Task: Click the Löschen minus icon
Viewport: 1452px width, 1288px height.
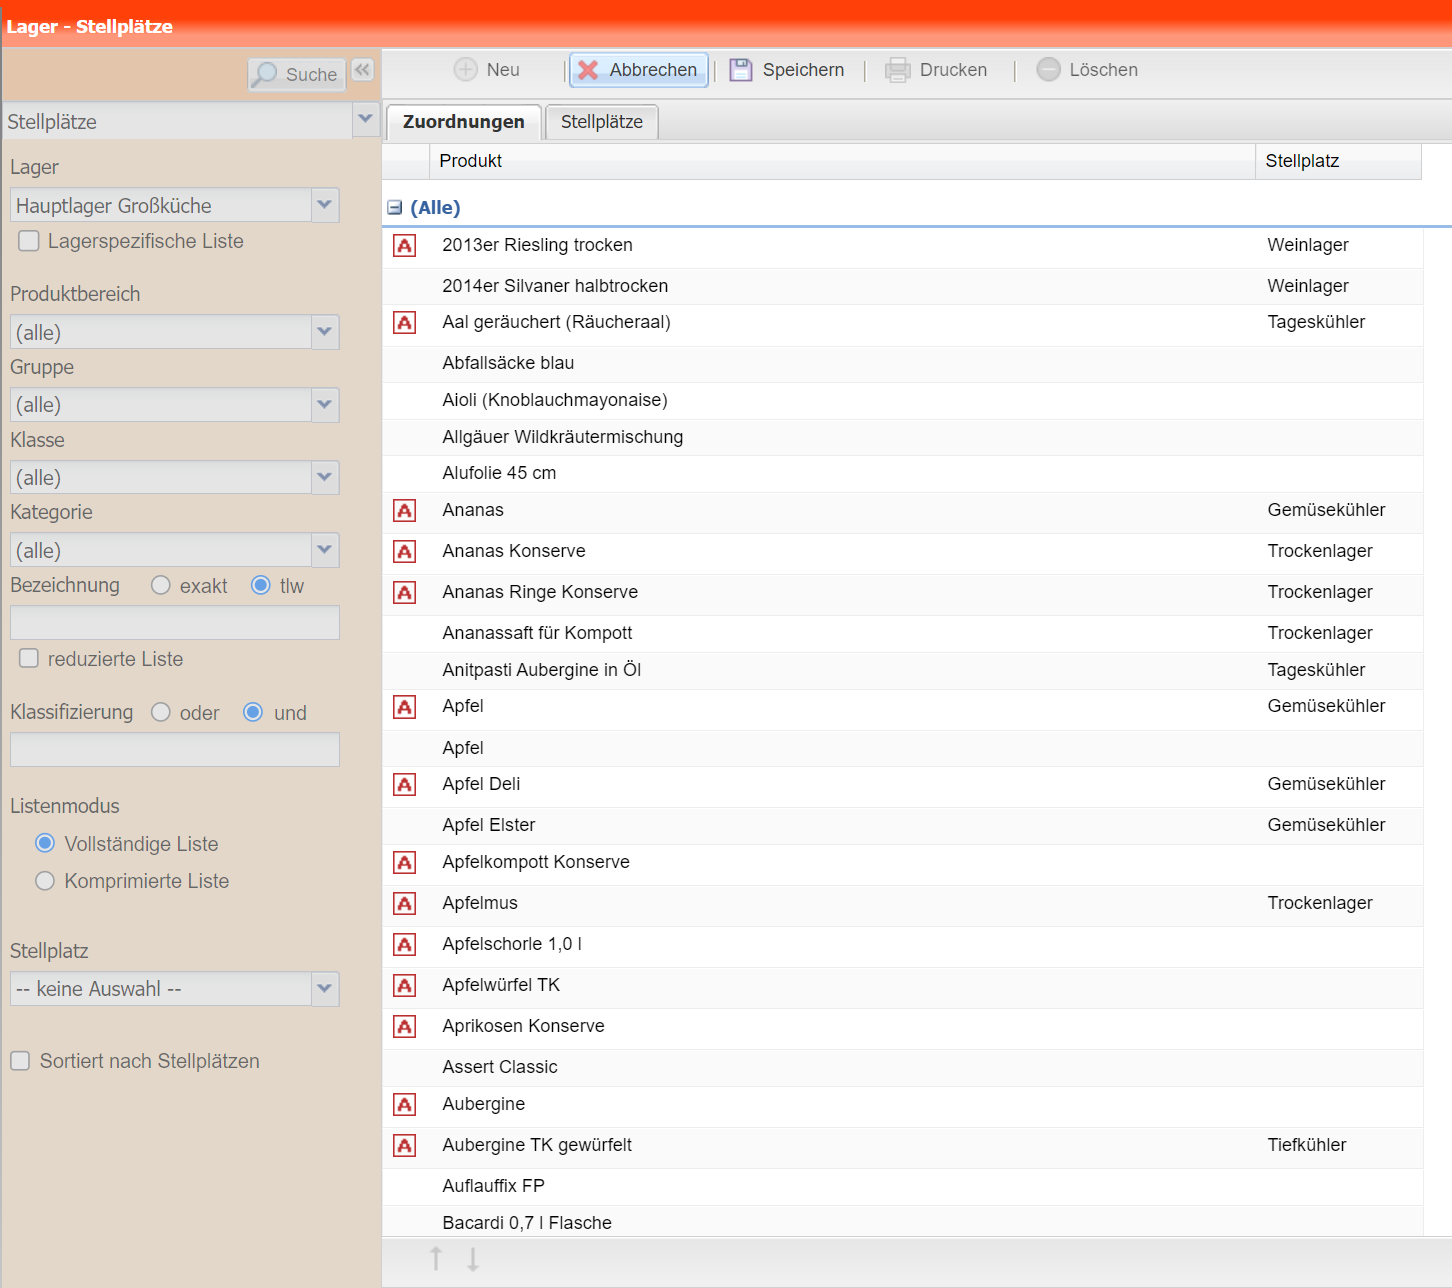Action: coord(1048,70)
